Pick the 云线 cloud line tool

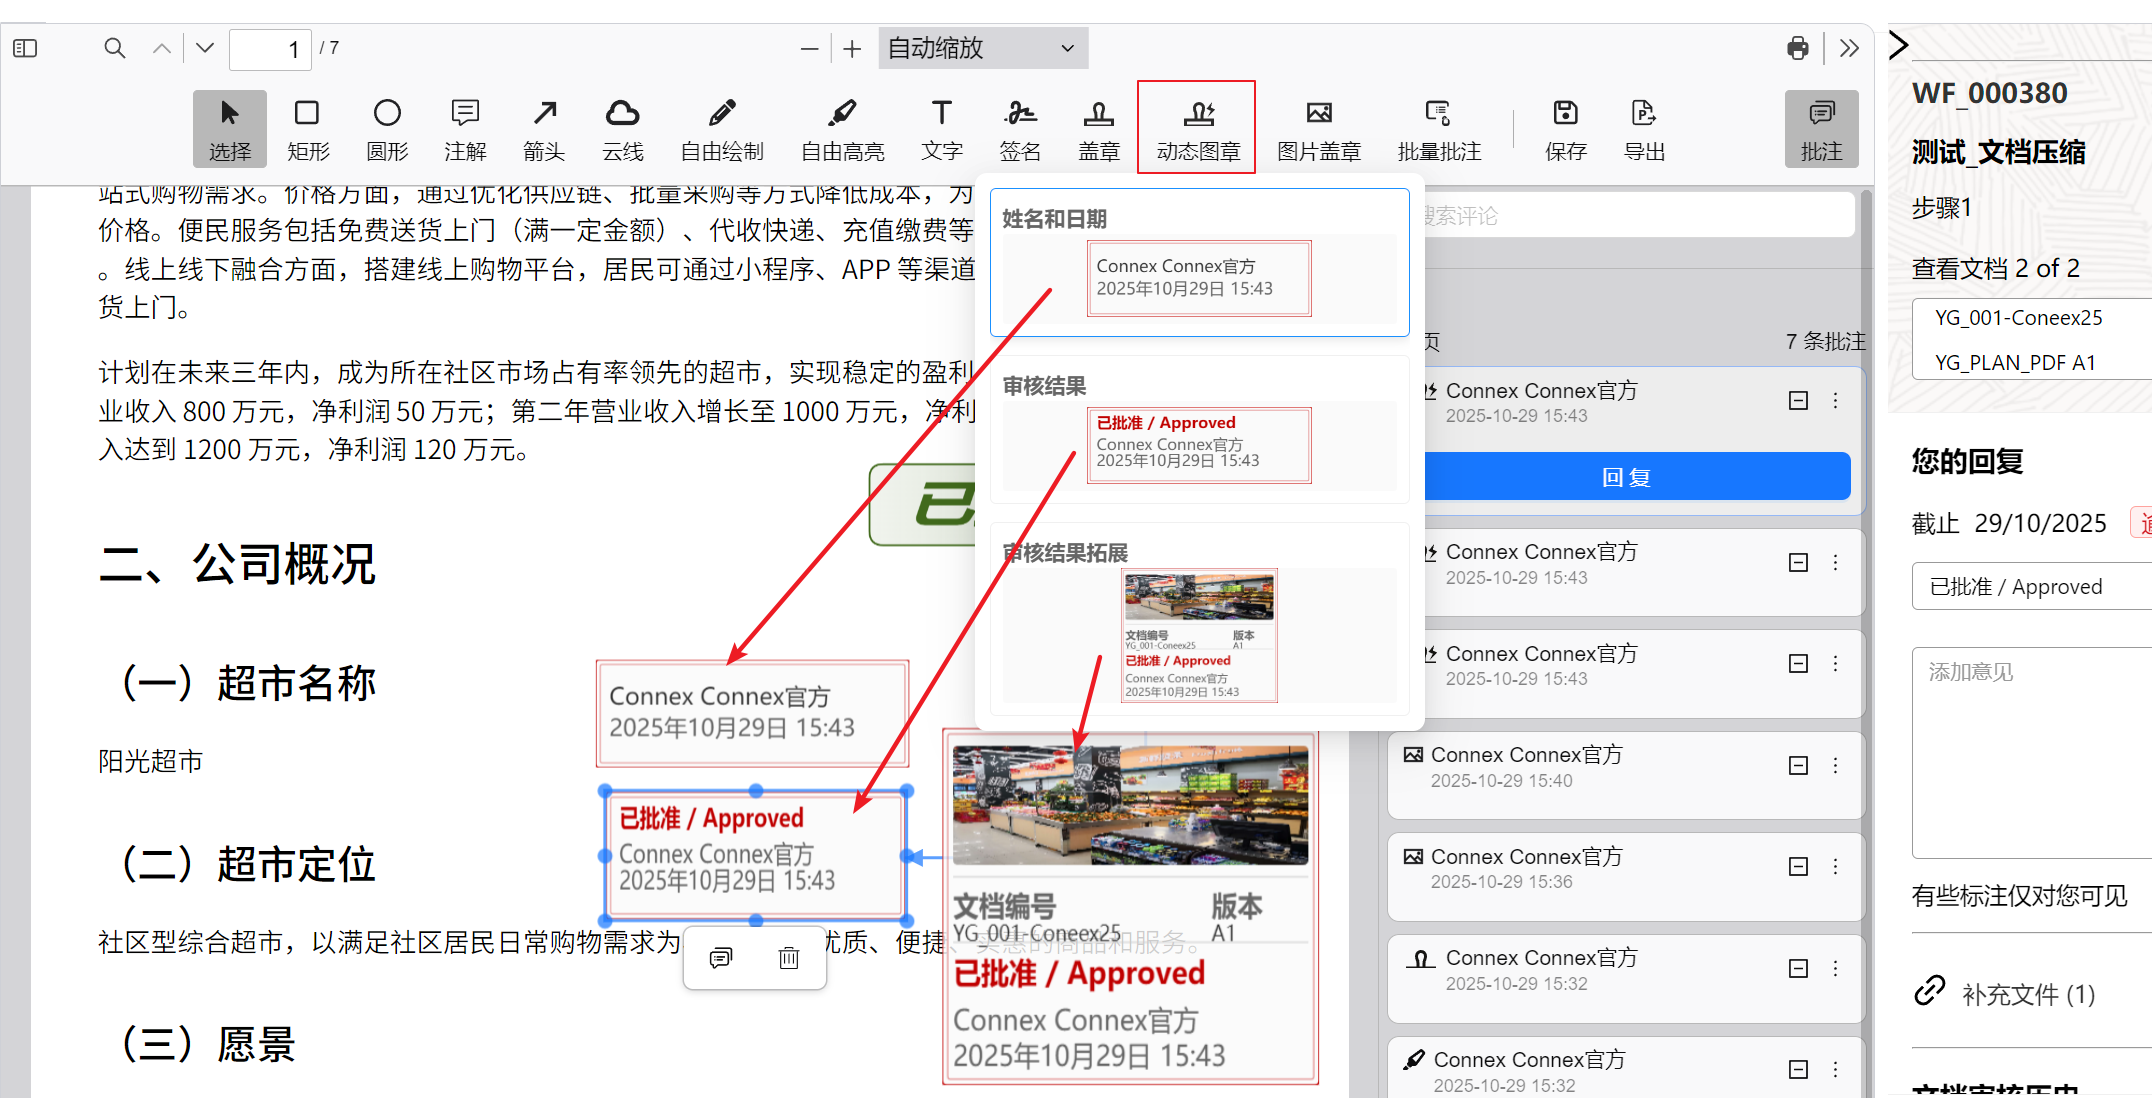pyautogui.click(x=622, y=129)
